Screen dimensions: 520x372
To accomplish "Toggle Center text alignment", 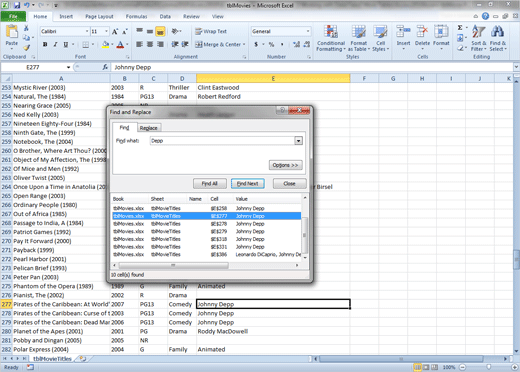I will click(150, 44).
